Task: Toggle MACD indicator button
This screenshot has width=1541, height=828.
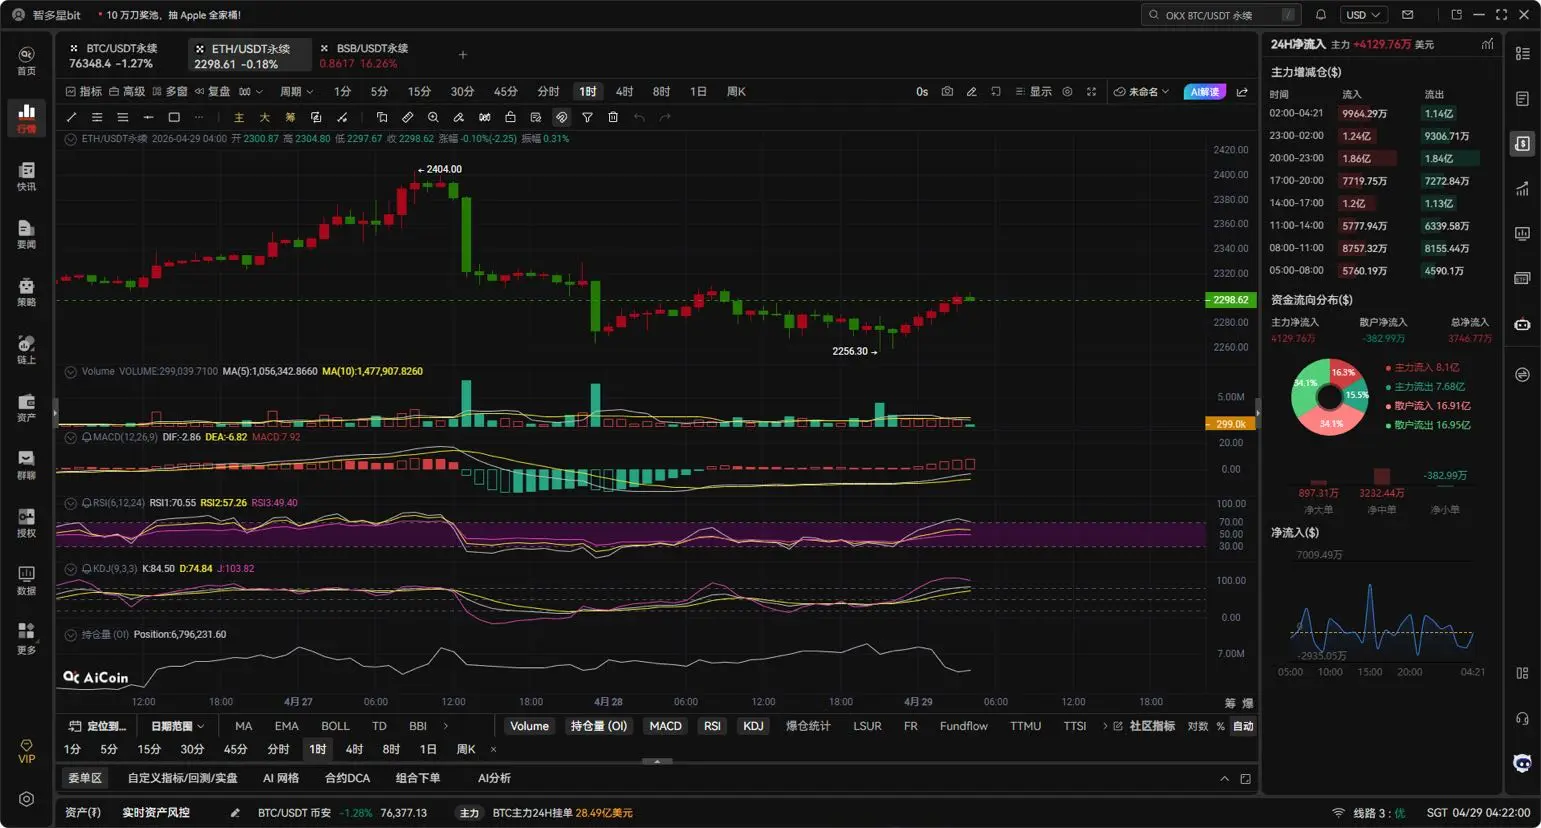Action: point(665,726)
